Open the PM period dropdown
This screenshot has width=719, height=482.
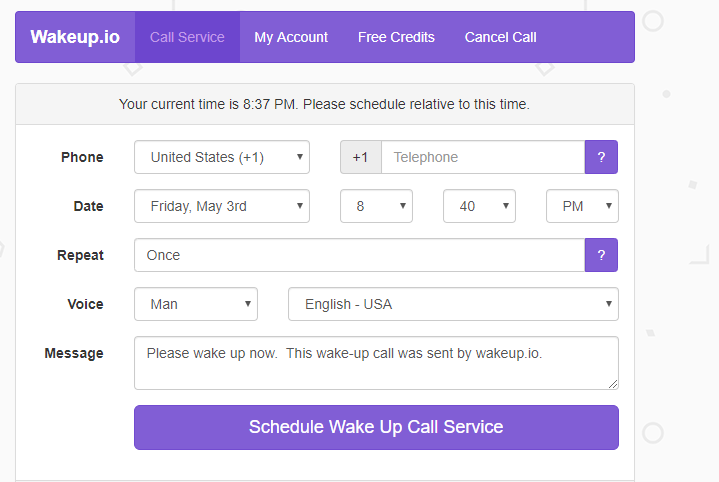click(x=582, y=206)
